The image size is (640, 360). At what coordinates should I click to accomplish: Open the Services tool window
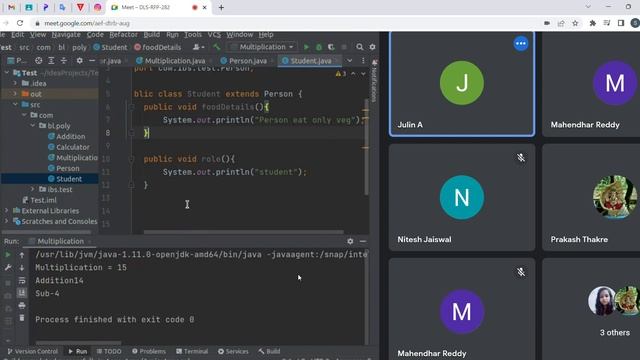coord(233,351)
